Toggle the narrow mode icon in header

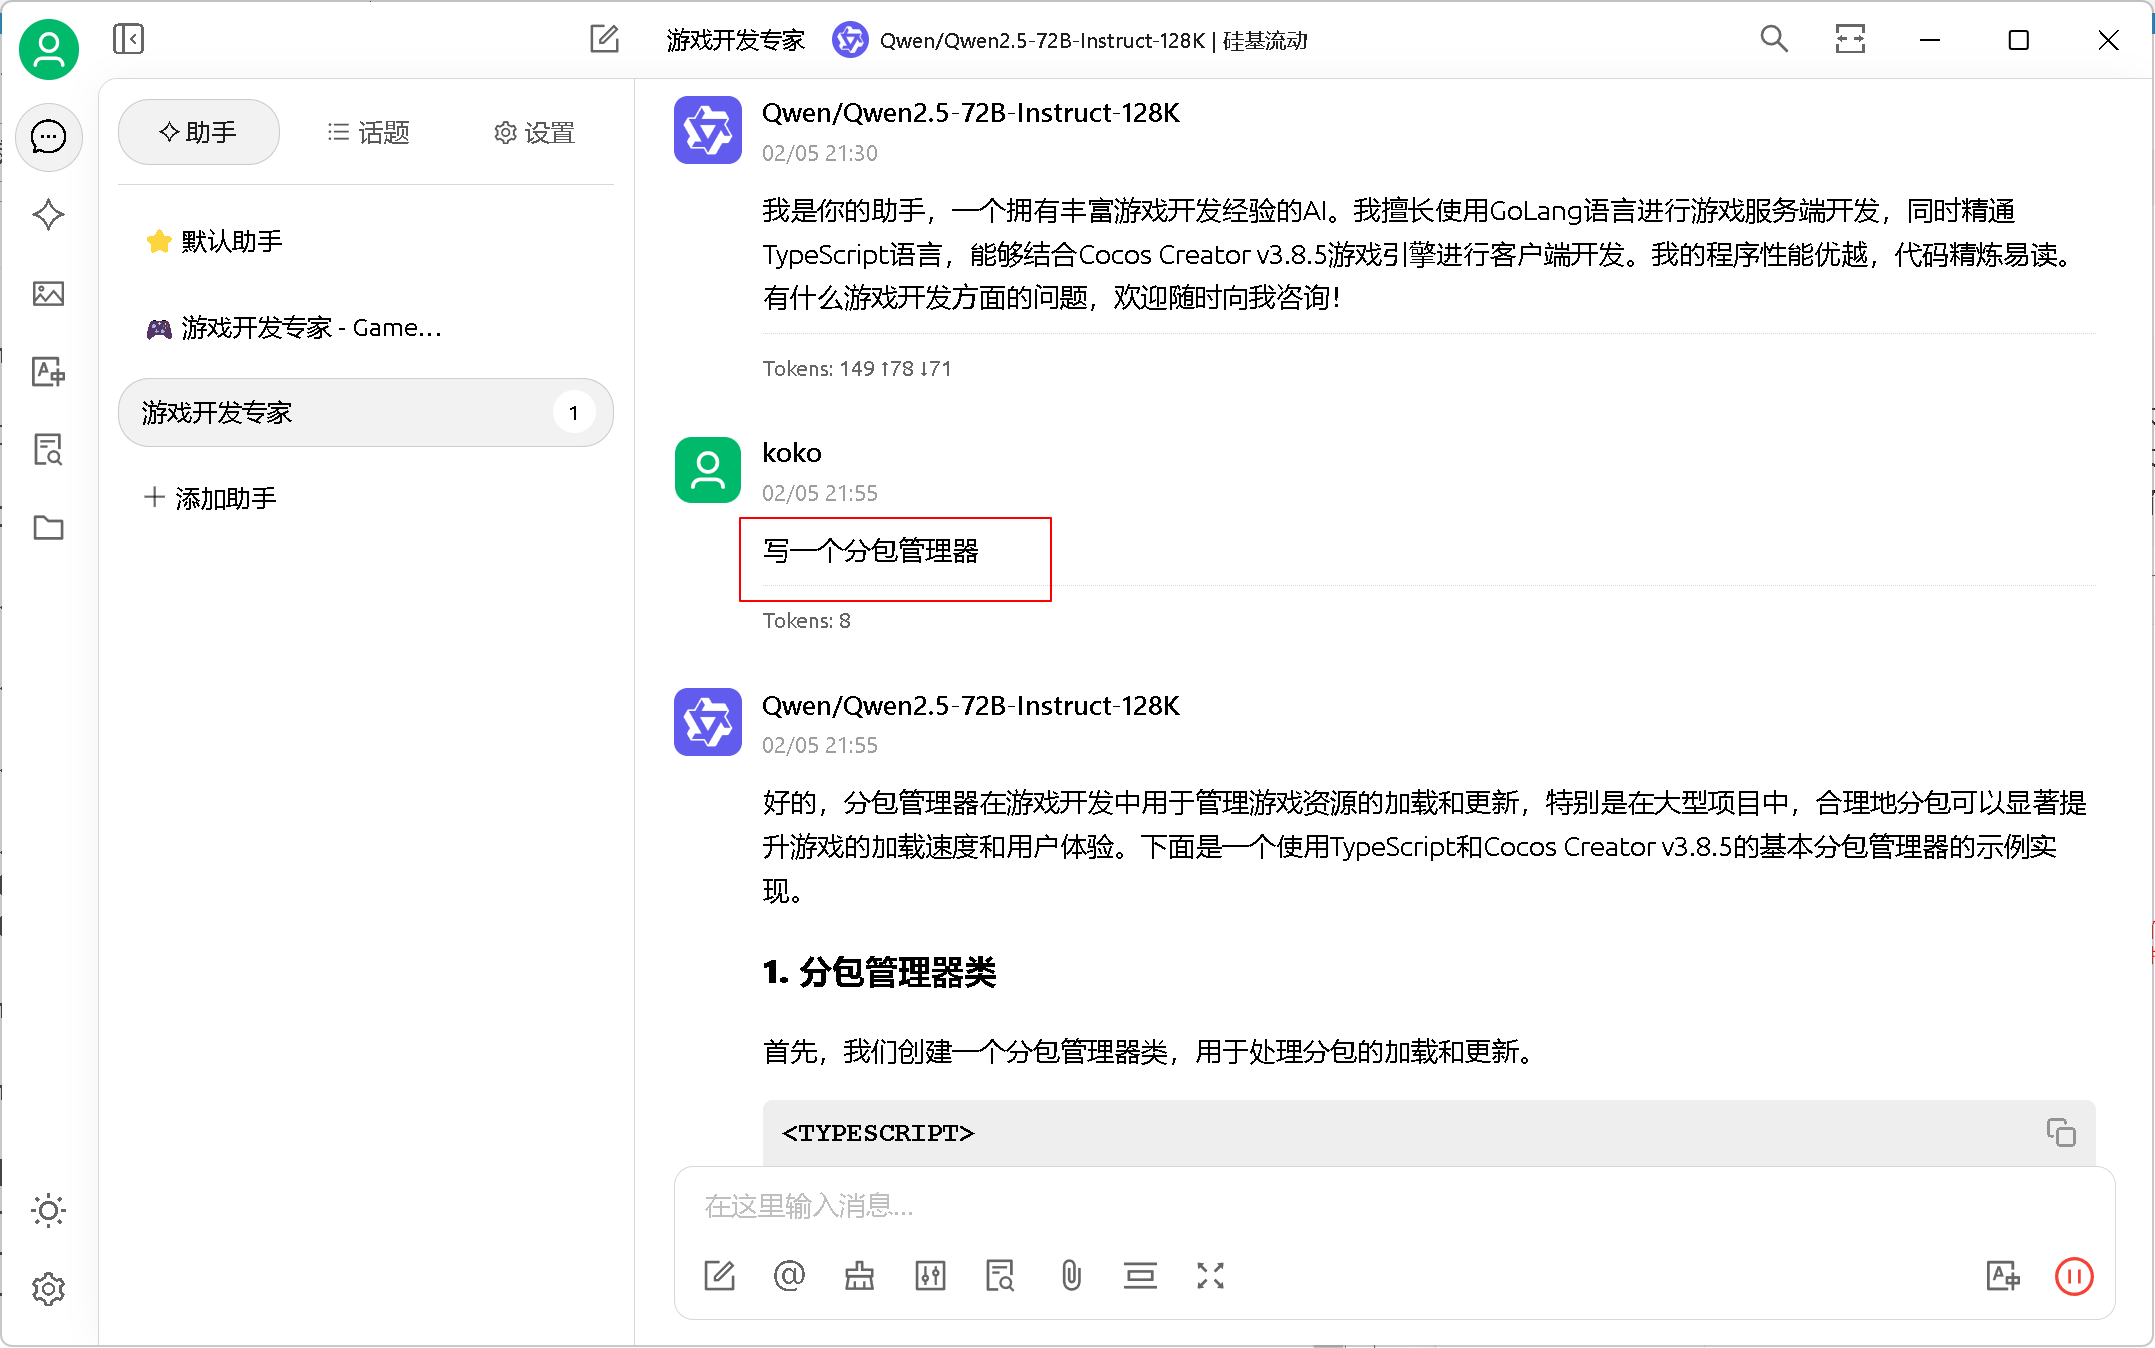1850,40
